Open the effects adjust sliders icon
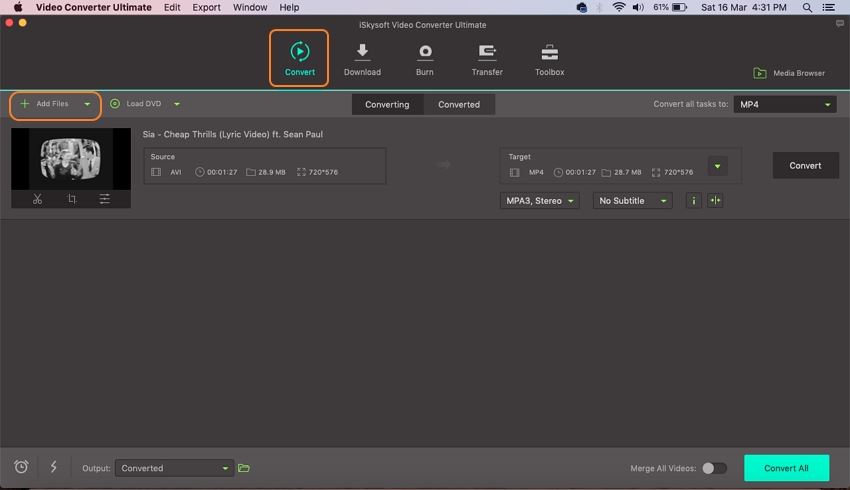This screenshot has width=850, height=490. coord(104,199)
